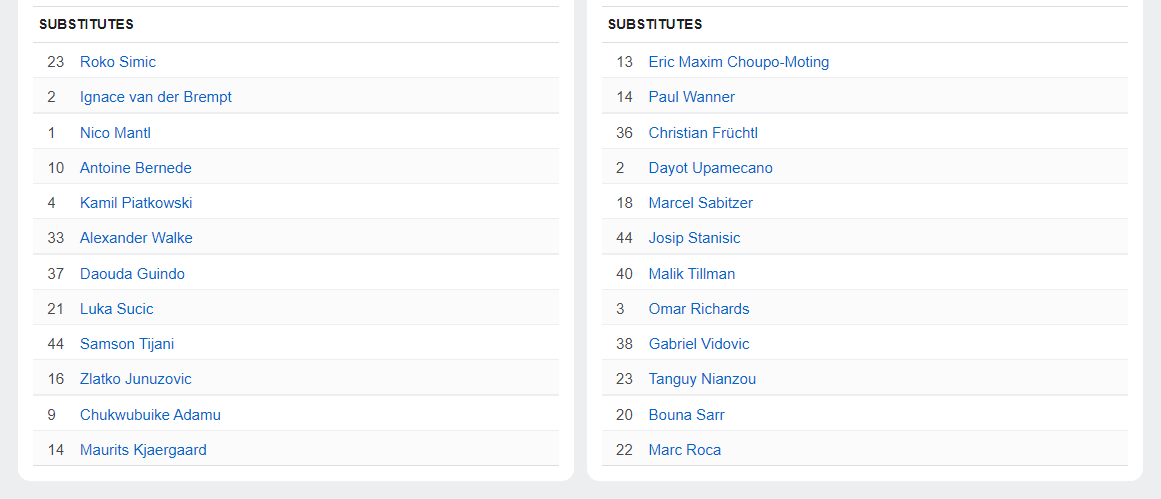1161x499 pixels.
Task: Select Nico Mantl from substitutes
Action: pos(115,133)
